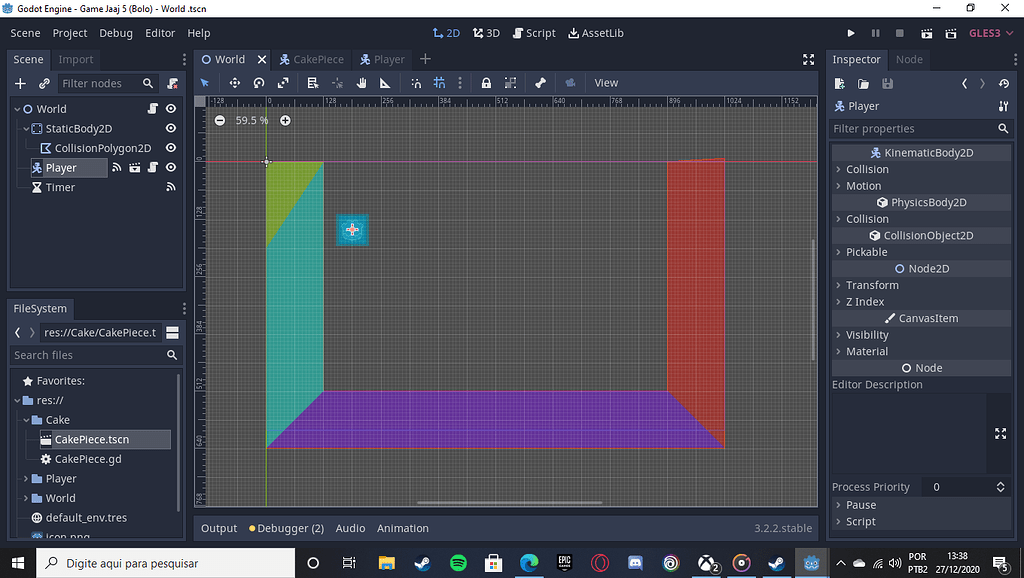Instance a child scene with link icon
This screenshot has width=1024, height=578.
click(44, 84)
